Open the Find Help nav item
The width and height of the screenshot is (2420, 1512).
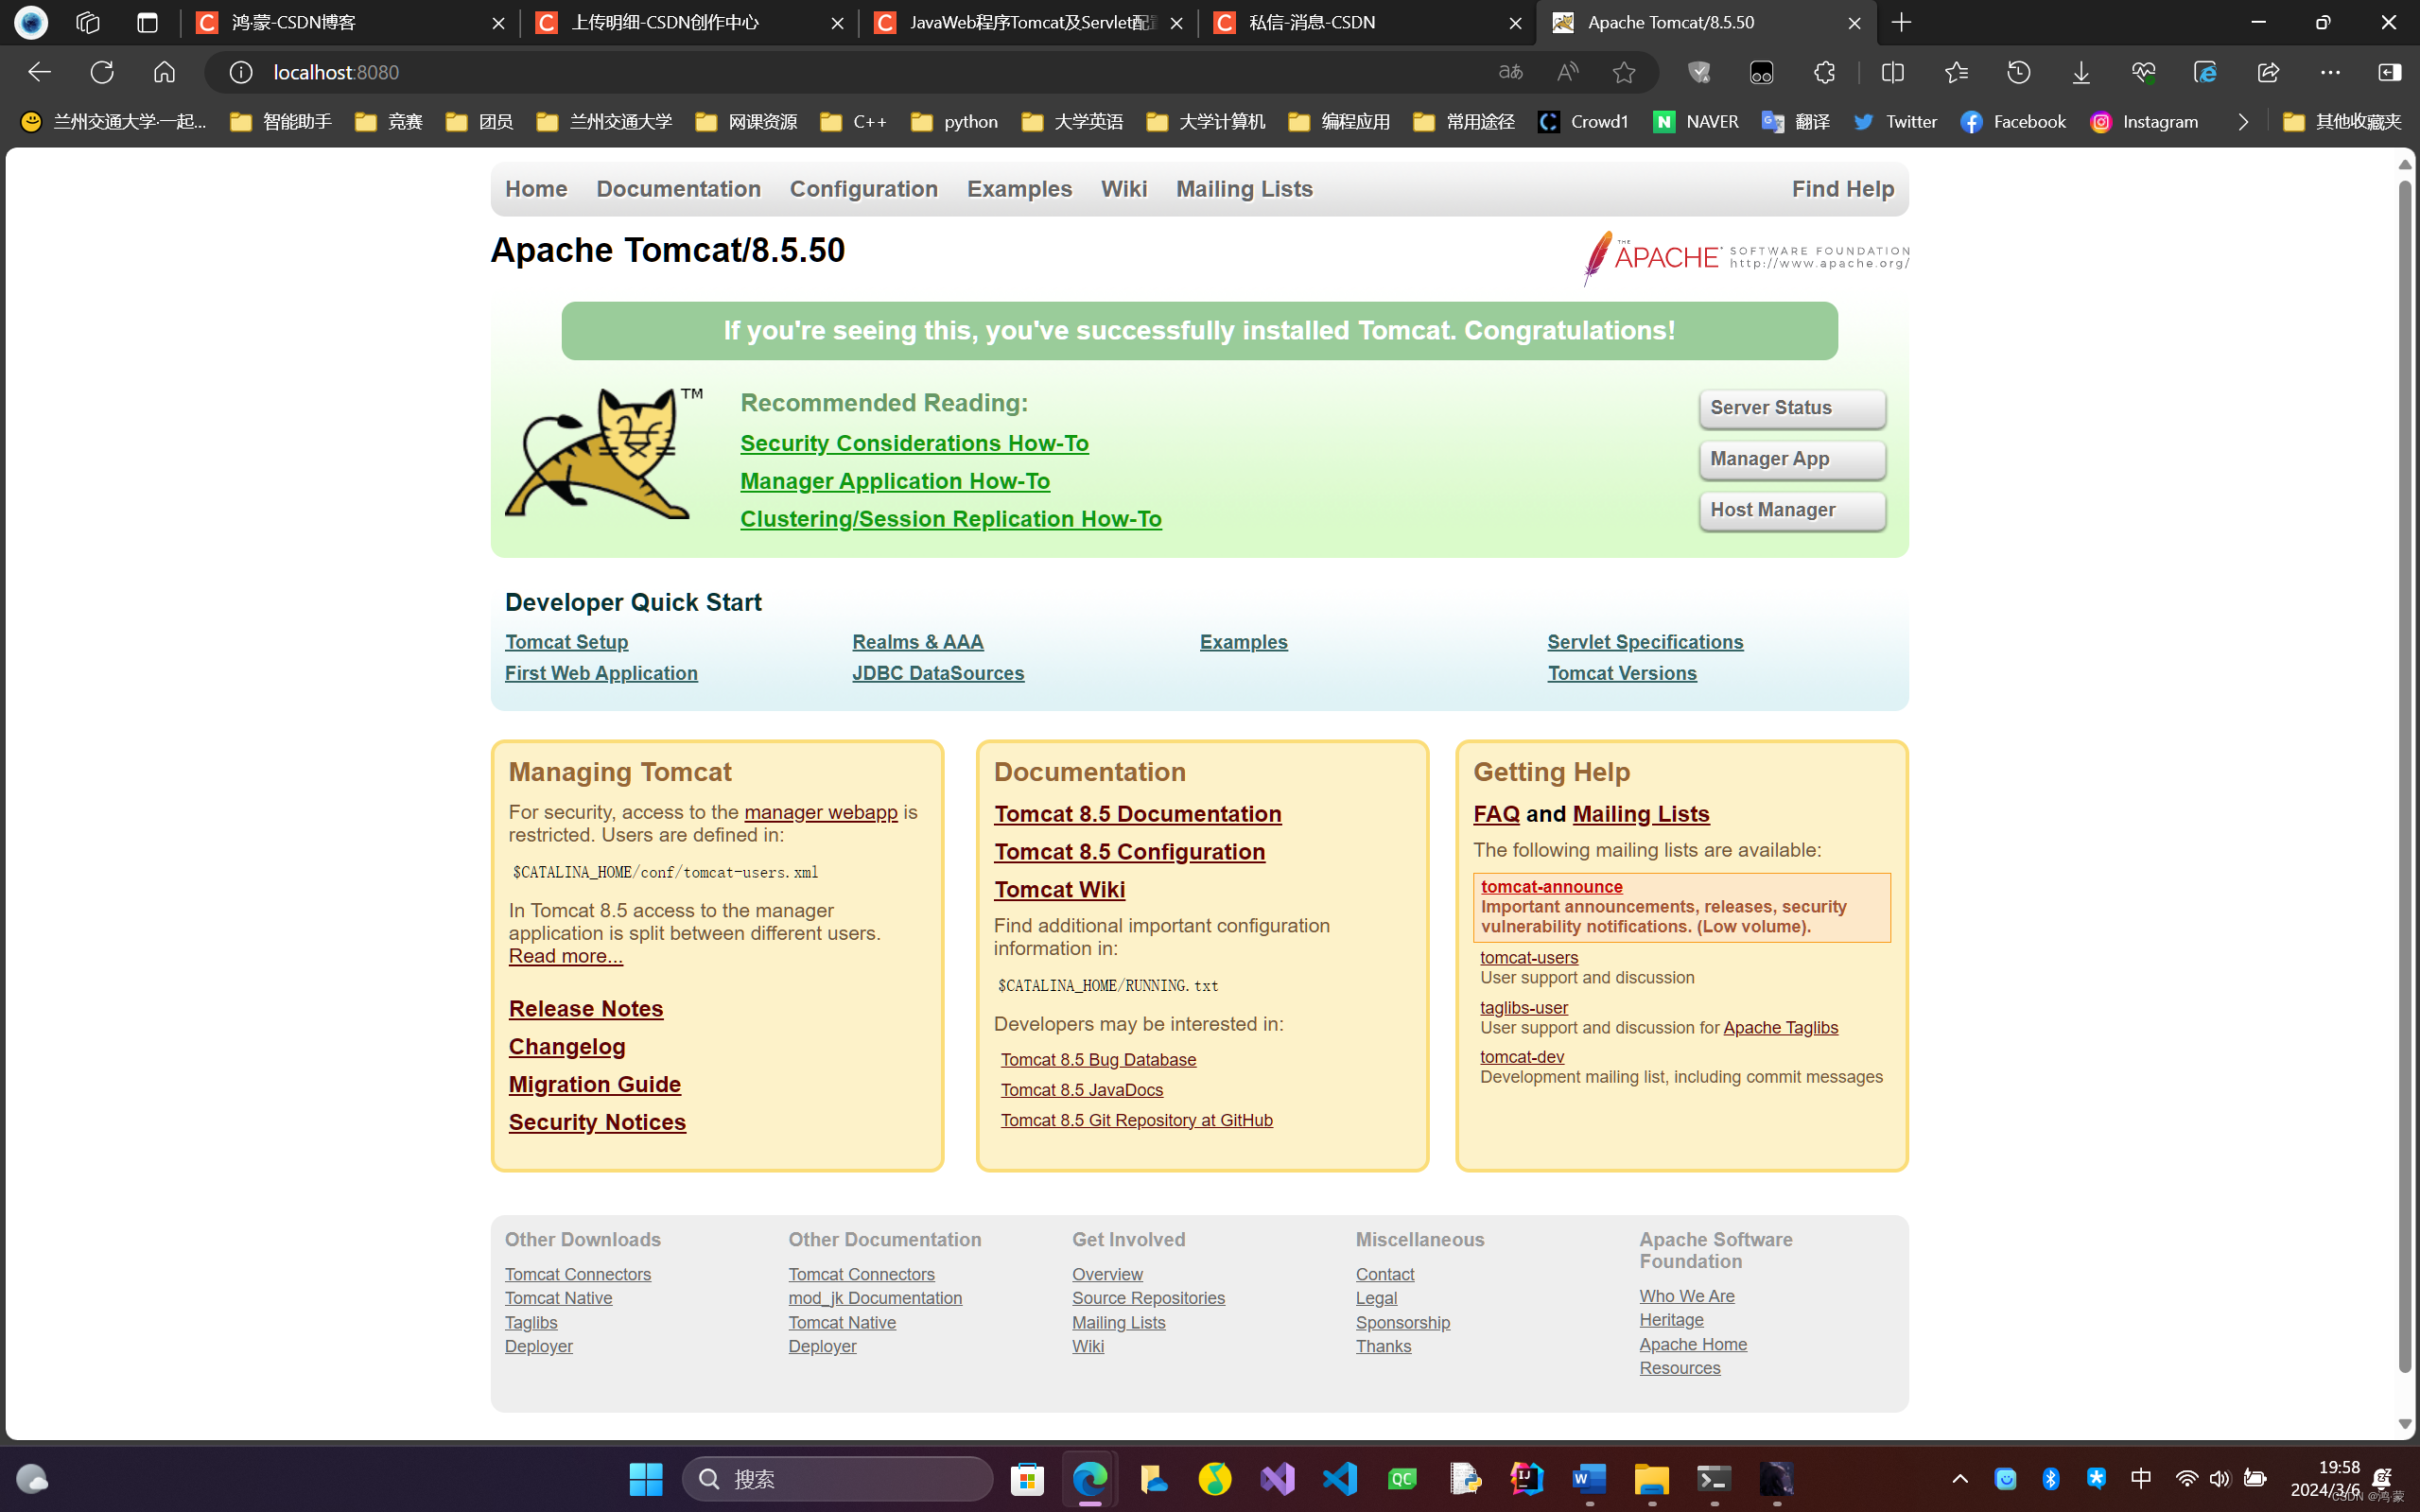(x=1843, y=189)
